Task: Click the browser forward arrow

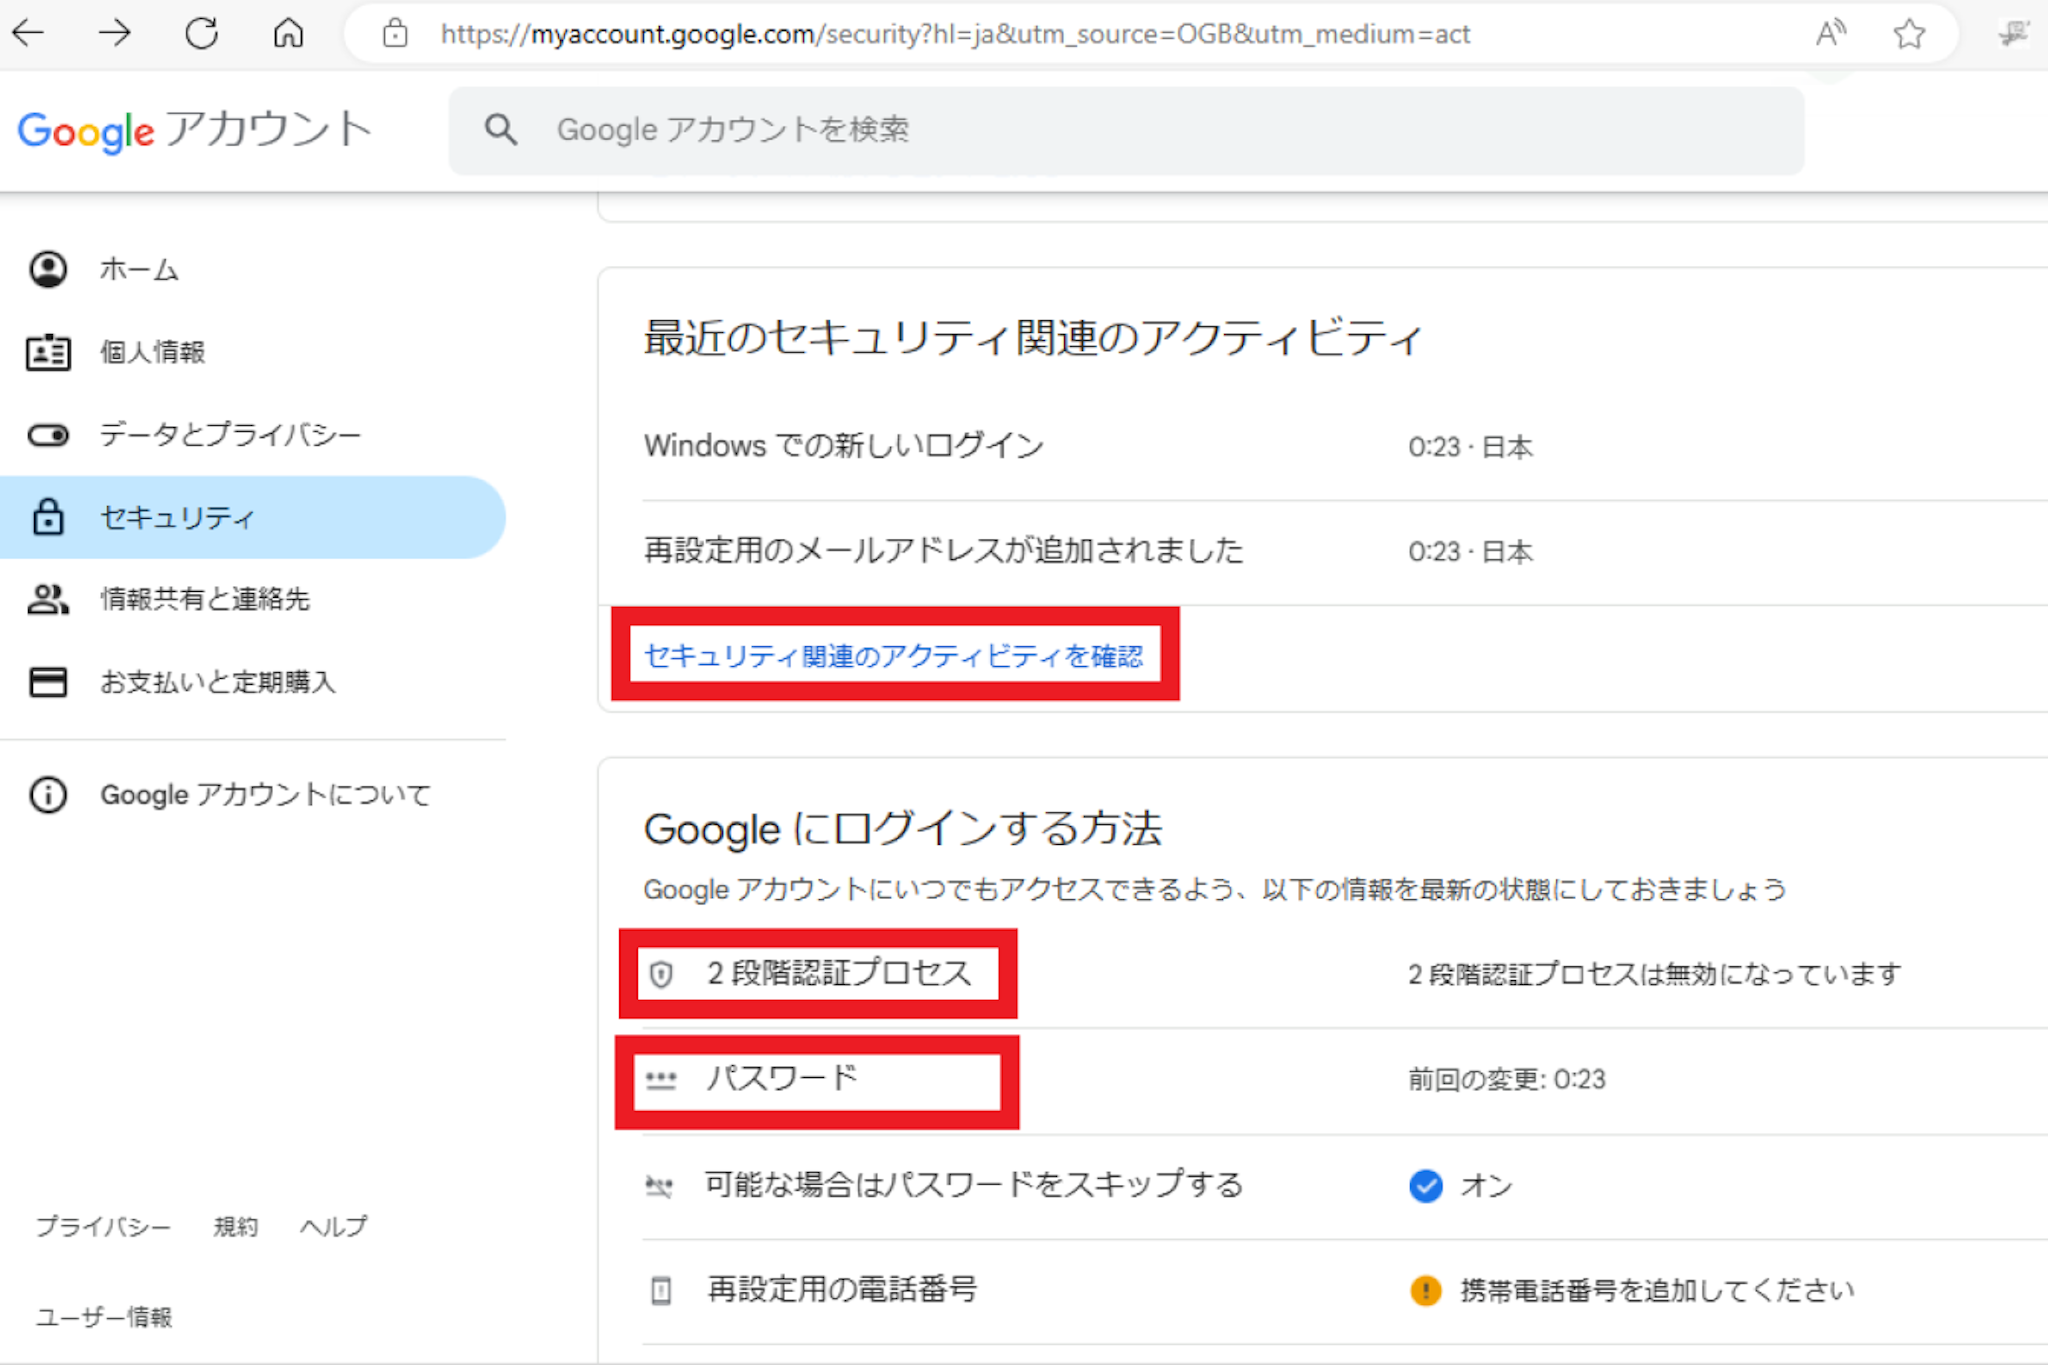Action: tap(115, 33)
